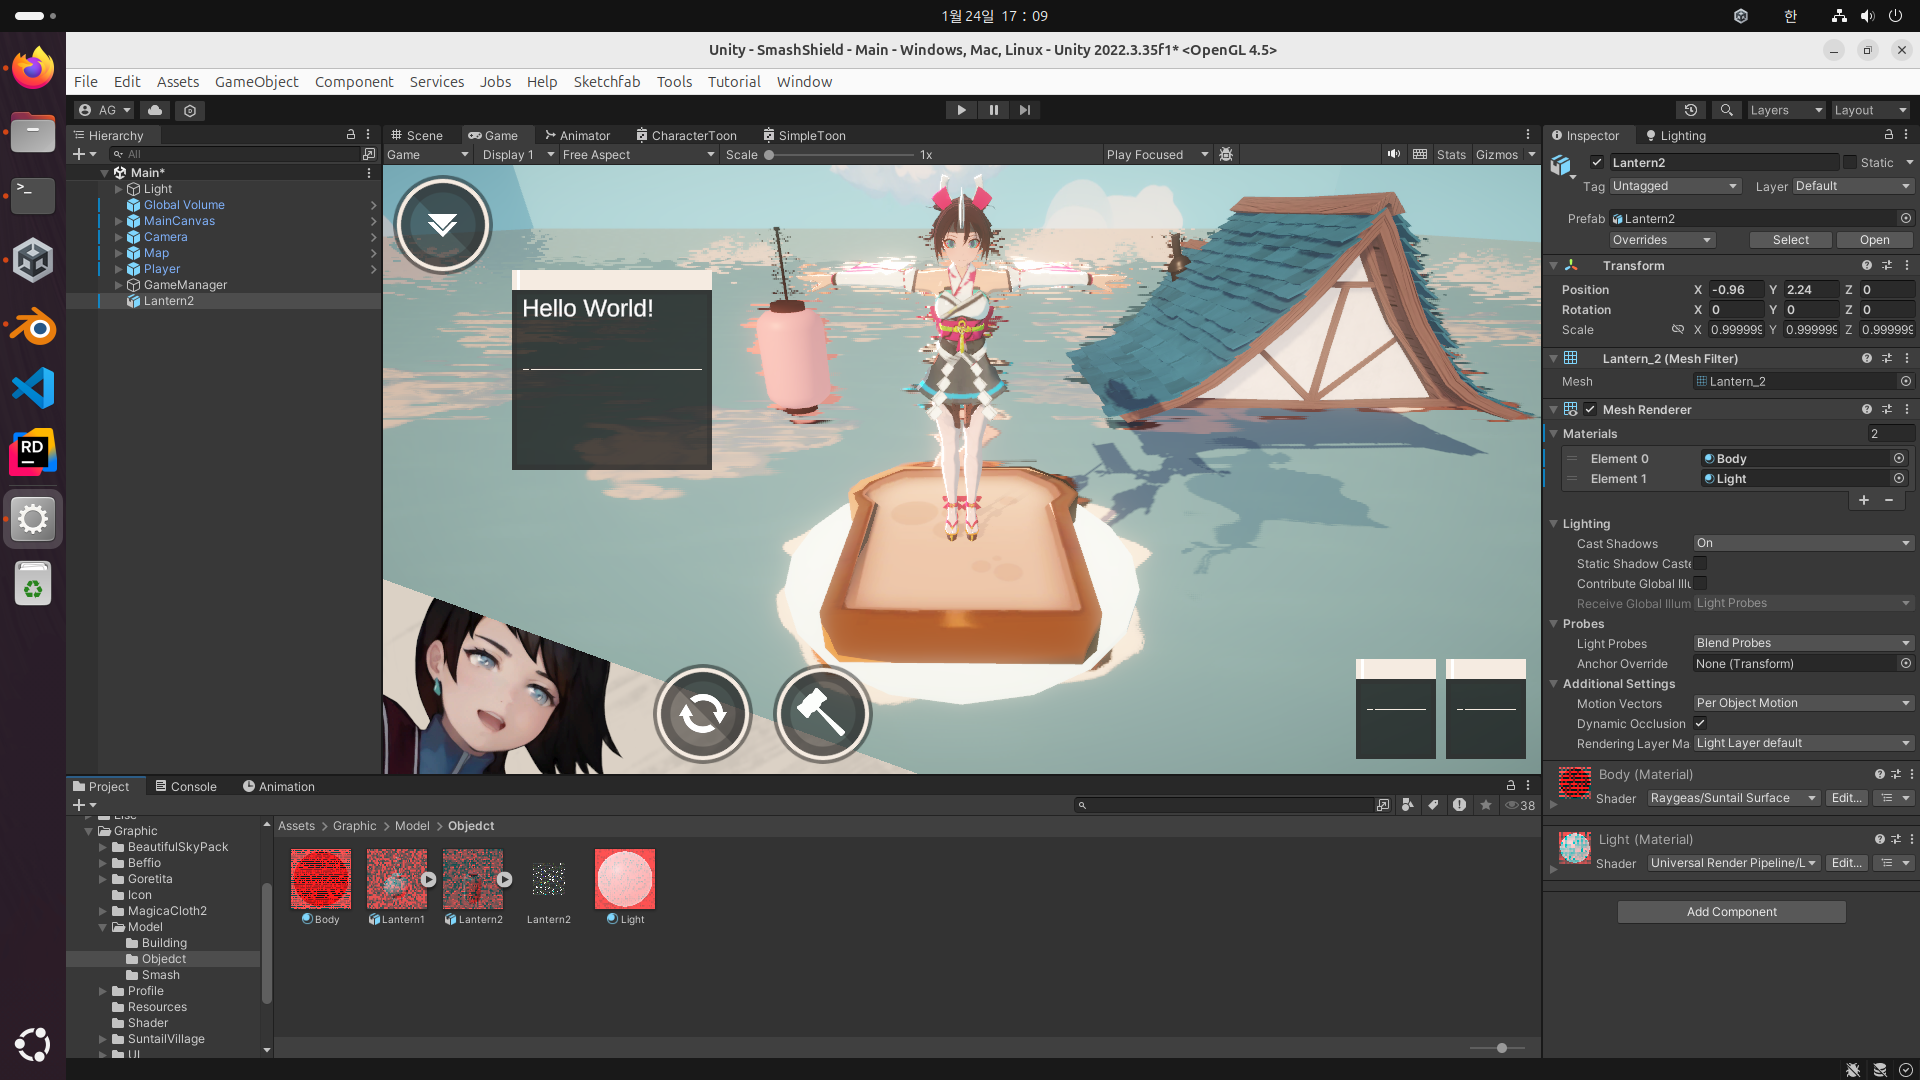Toggle the Frame Debugger bug icon
The width and height of the screenshot is (1920, 1080).
click(1226, 154)
